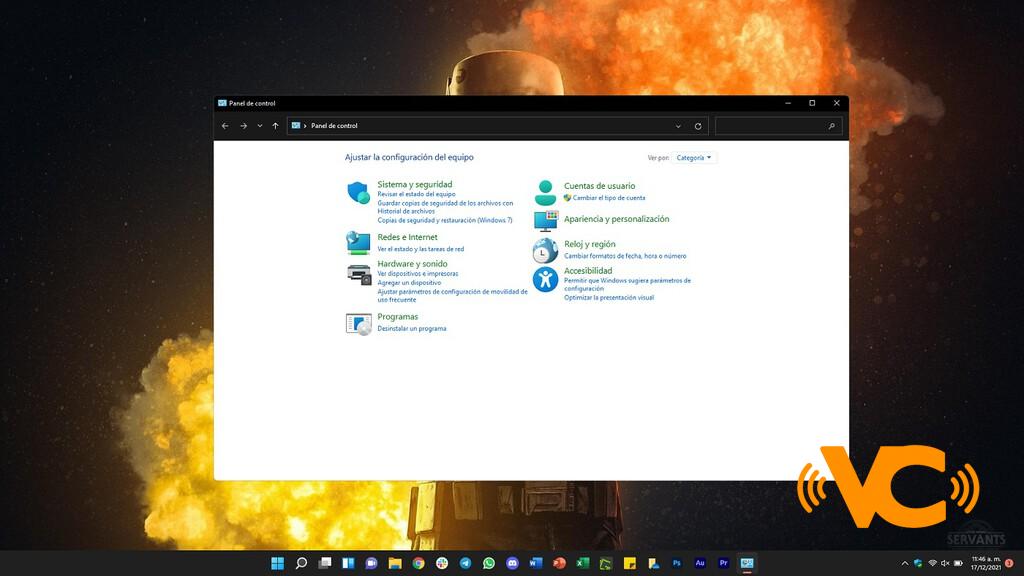Go up one level with up arrow

pos(275,126)
